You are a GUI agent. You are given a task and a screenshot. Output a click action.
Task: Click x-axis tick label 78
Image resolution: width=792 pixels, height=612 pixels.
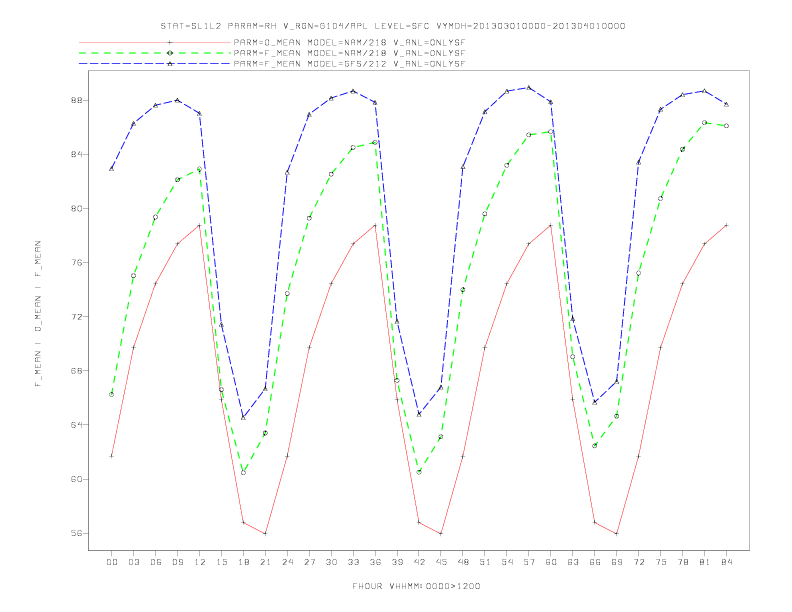tap(683, 562)
